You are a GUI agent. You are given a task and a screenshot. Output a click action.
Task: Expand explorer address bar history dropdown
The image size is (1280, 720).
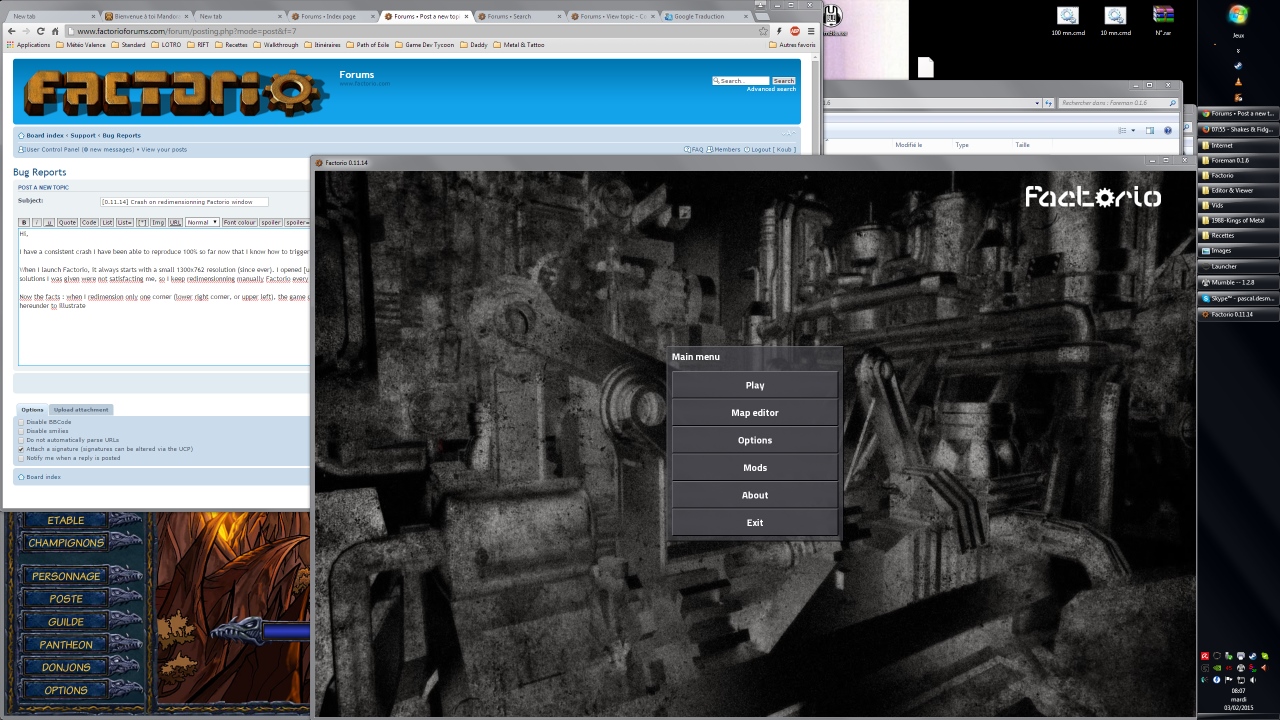pos(1037,103)
